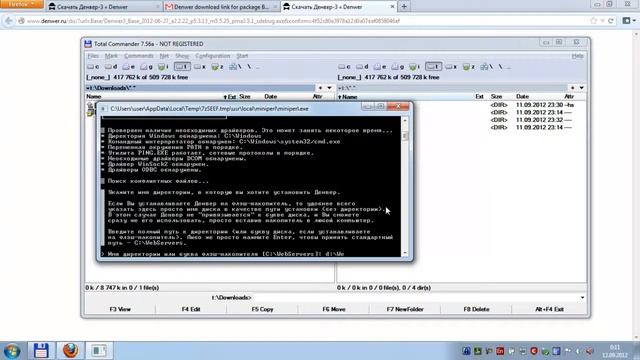Click the F3 View button

(x=120, y=309)
